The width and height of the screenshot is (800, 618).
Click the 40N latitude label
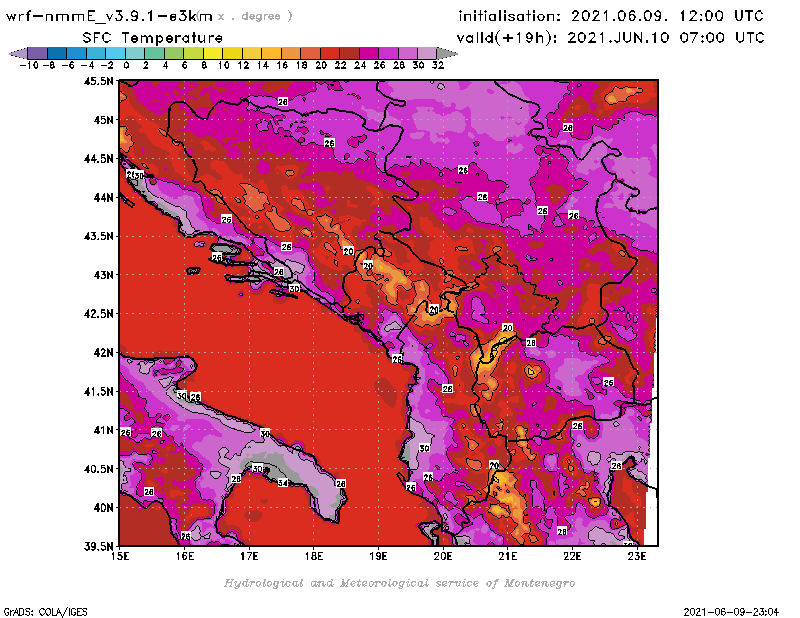coord(104,508)
